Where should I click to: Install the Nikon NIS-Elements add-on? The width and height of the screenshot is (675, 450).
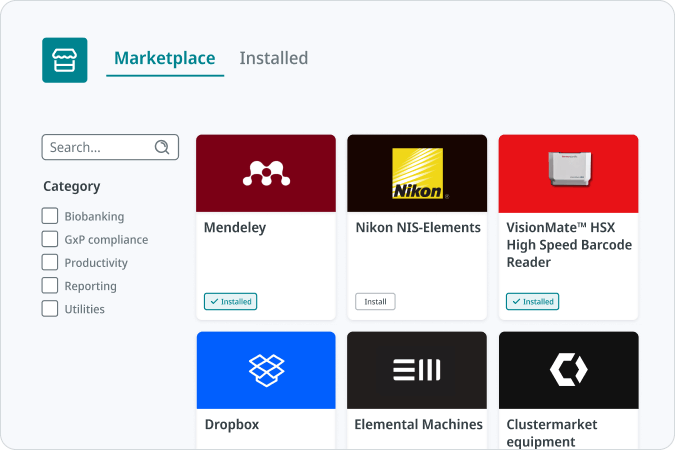[x=375, y=301]
